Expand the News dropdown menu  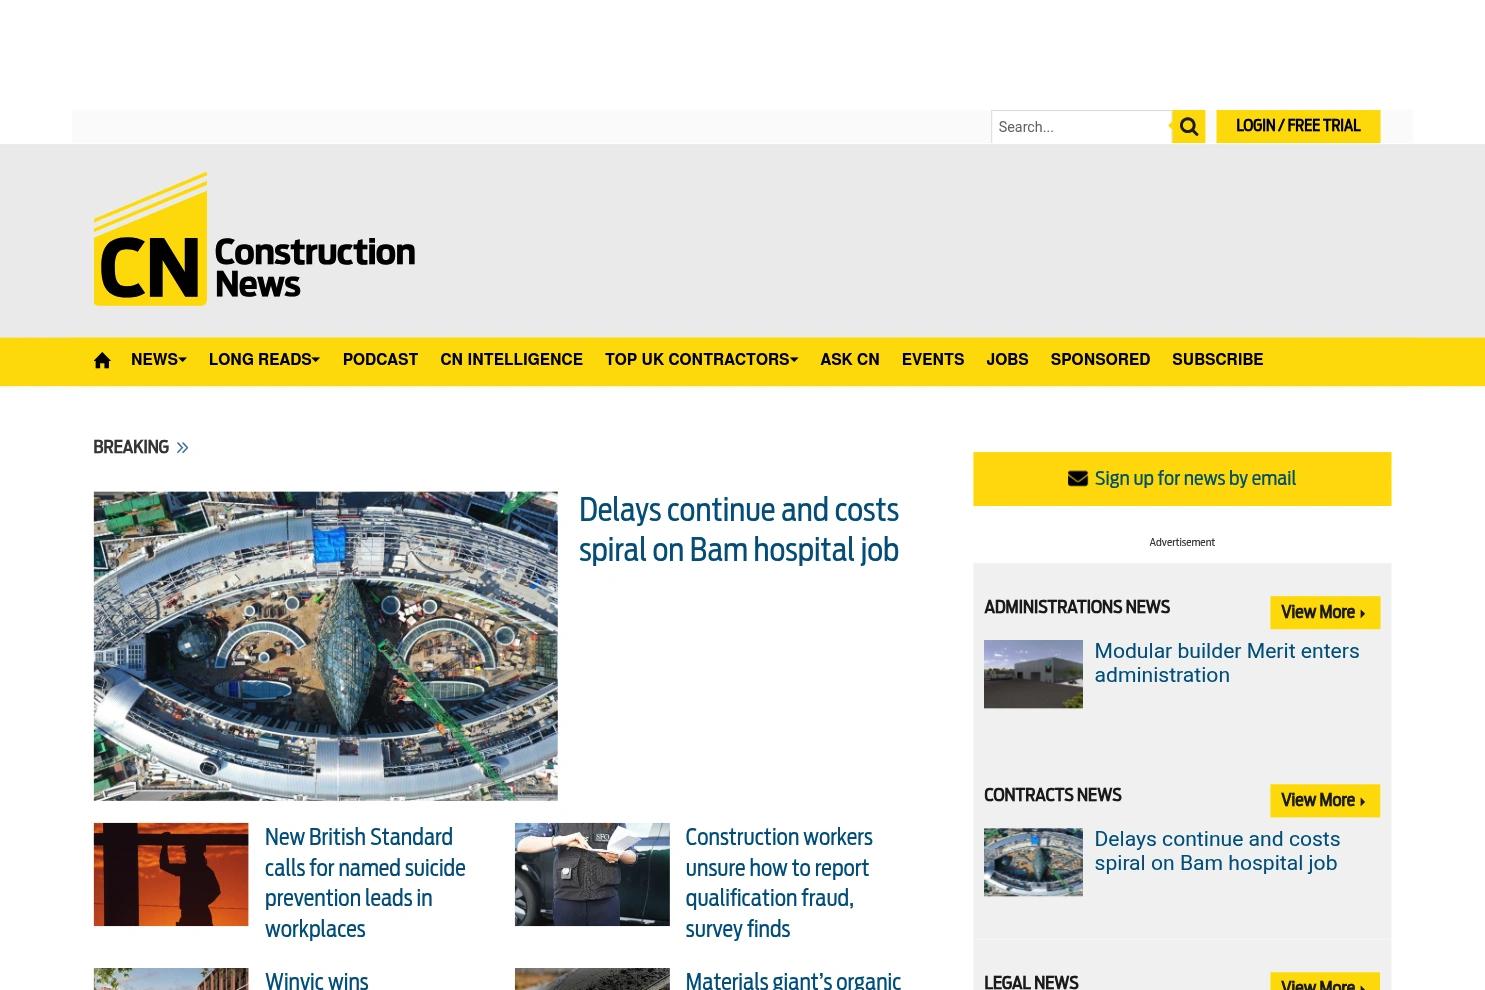[x=158, y=360]
